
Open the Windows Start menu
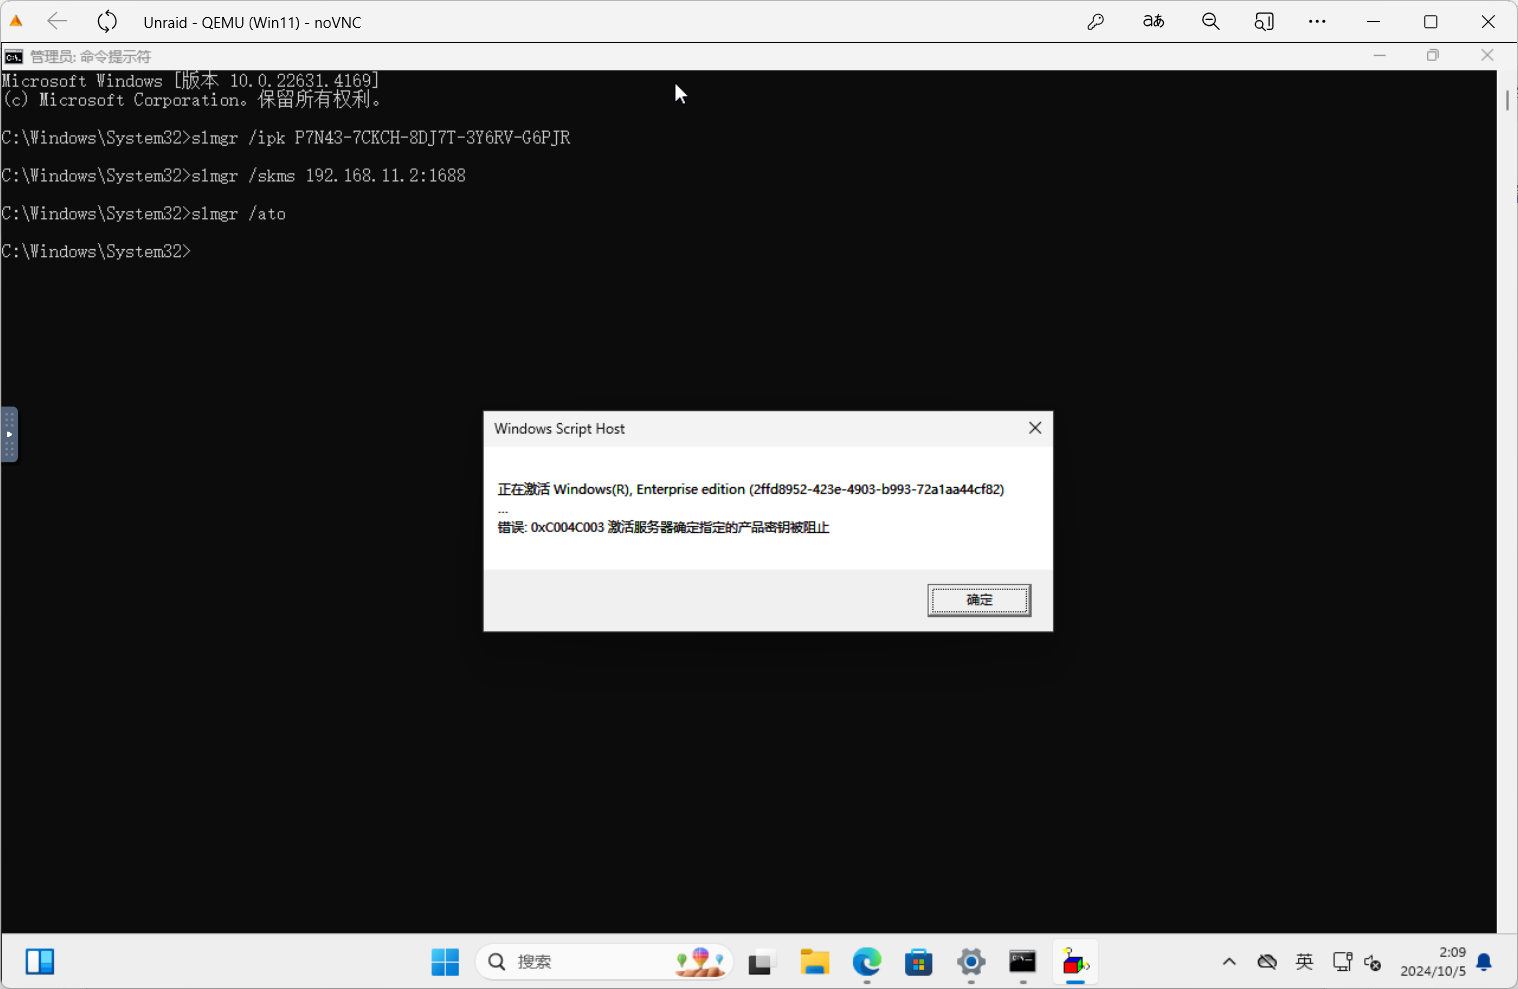445,962
